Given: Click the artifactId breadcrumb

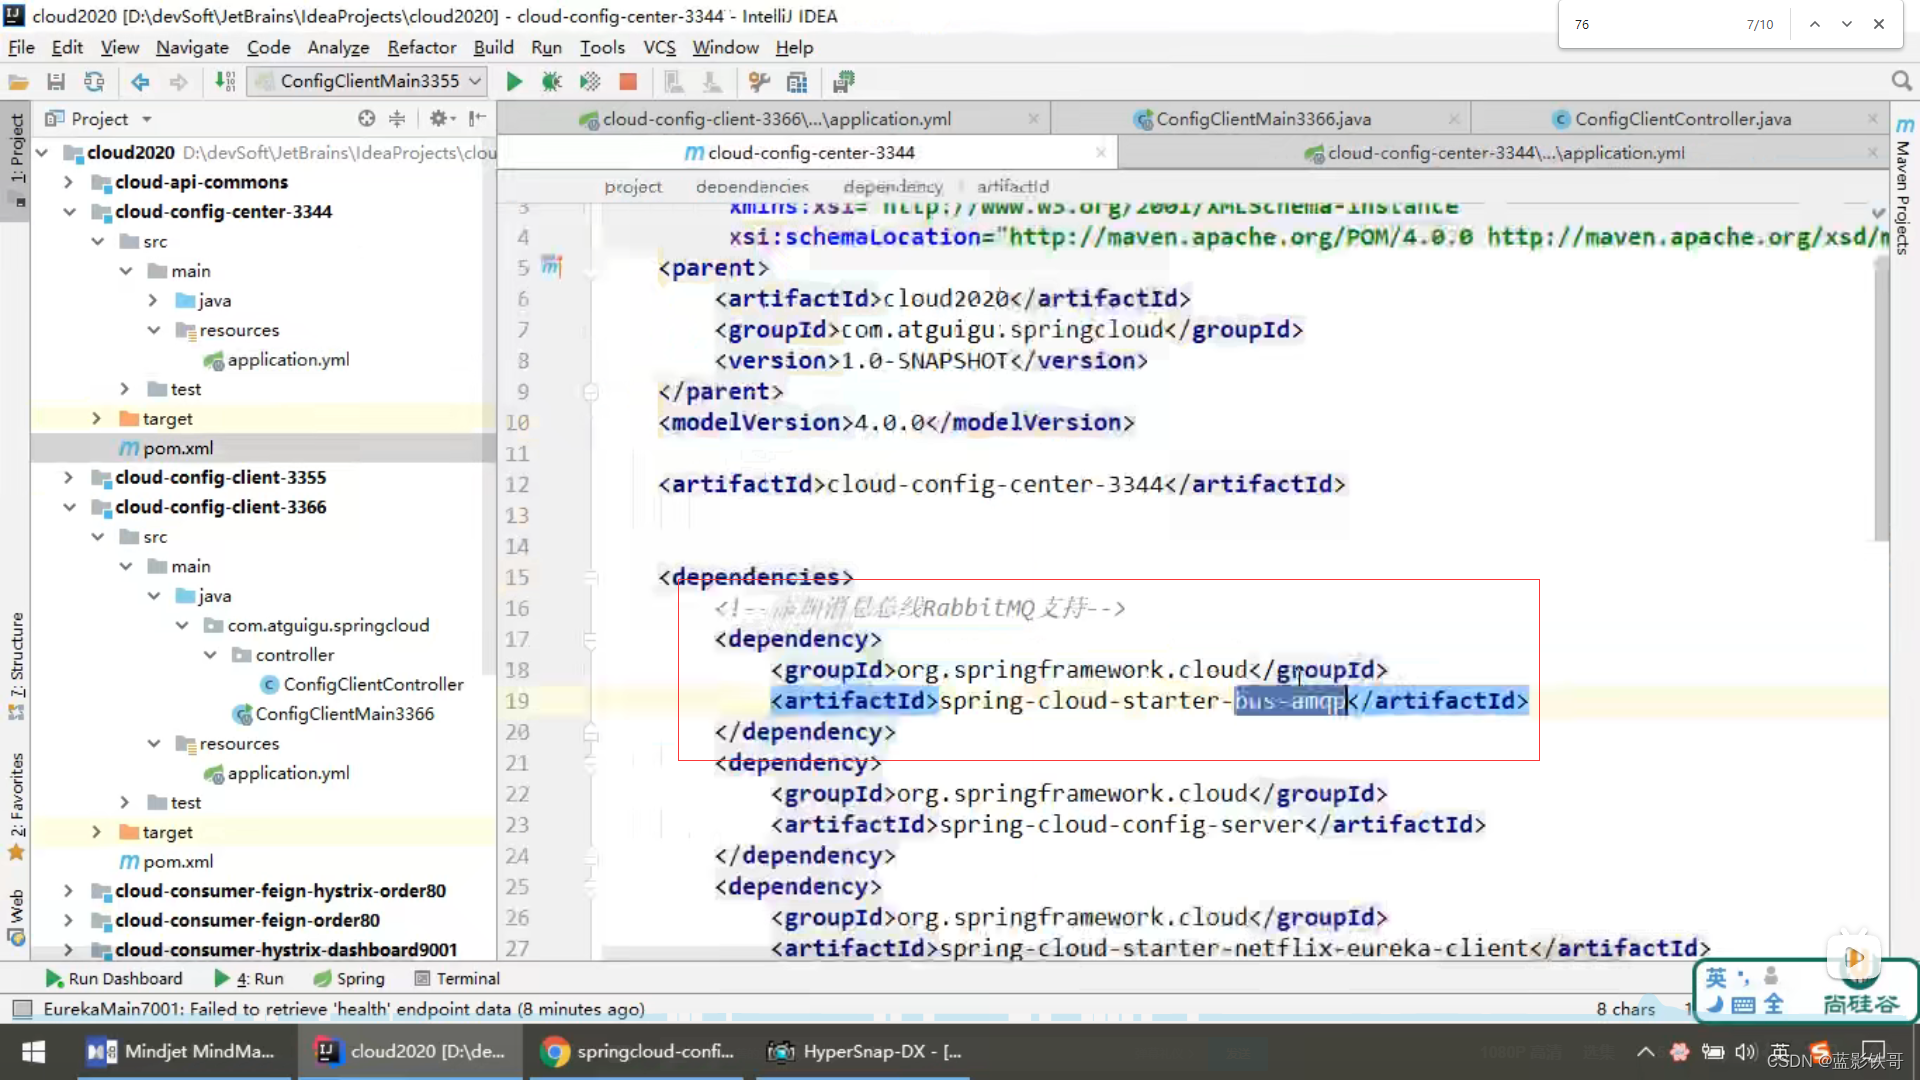Looking at the screenshot, I should [1013, 187].
